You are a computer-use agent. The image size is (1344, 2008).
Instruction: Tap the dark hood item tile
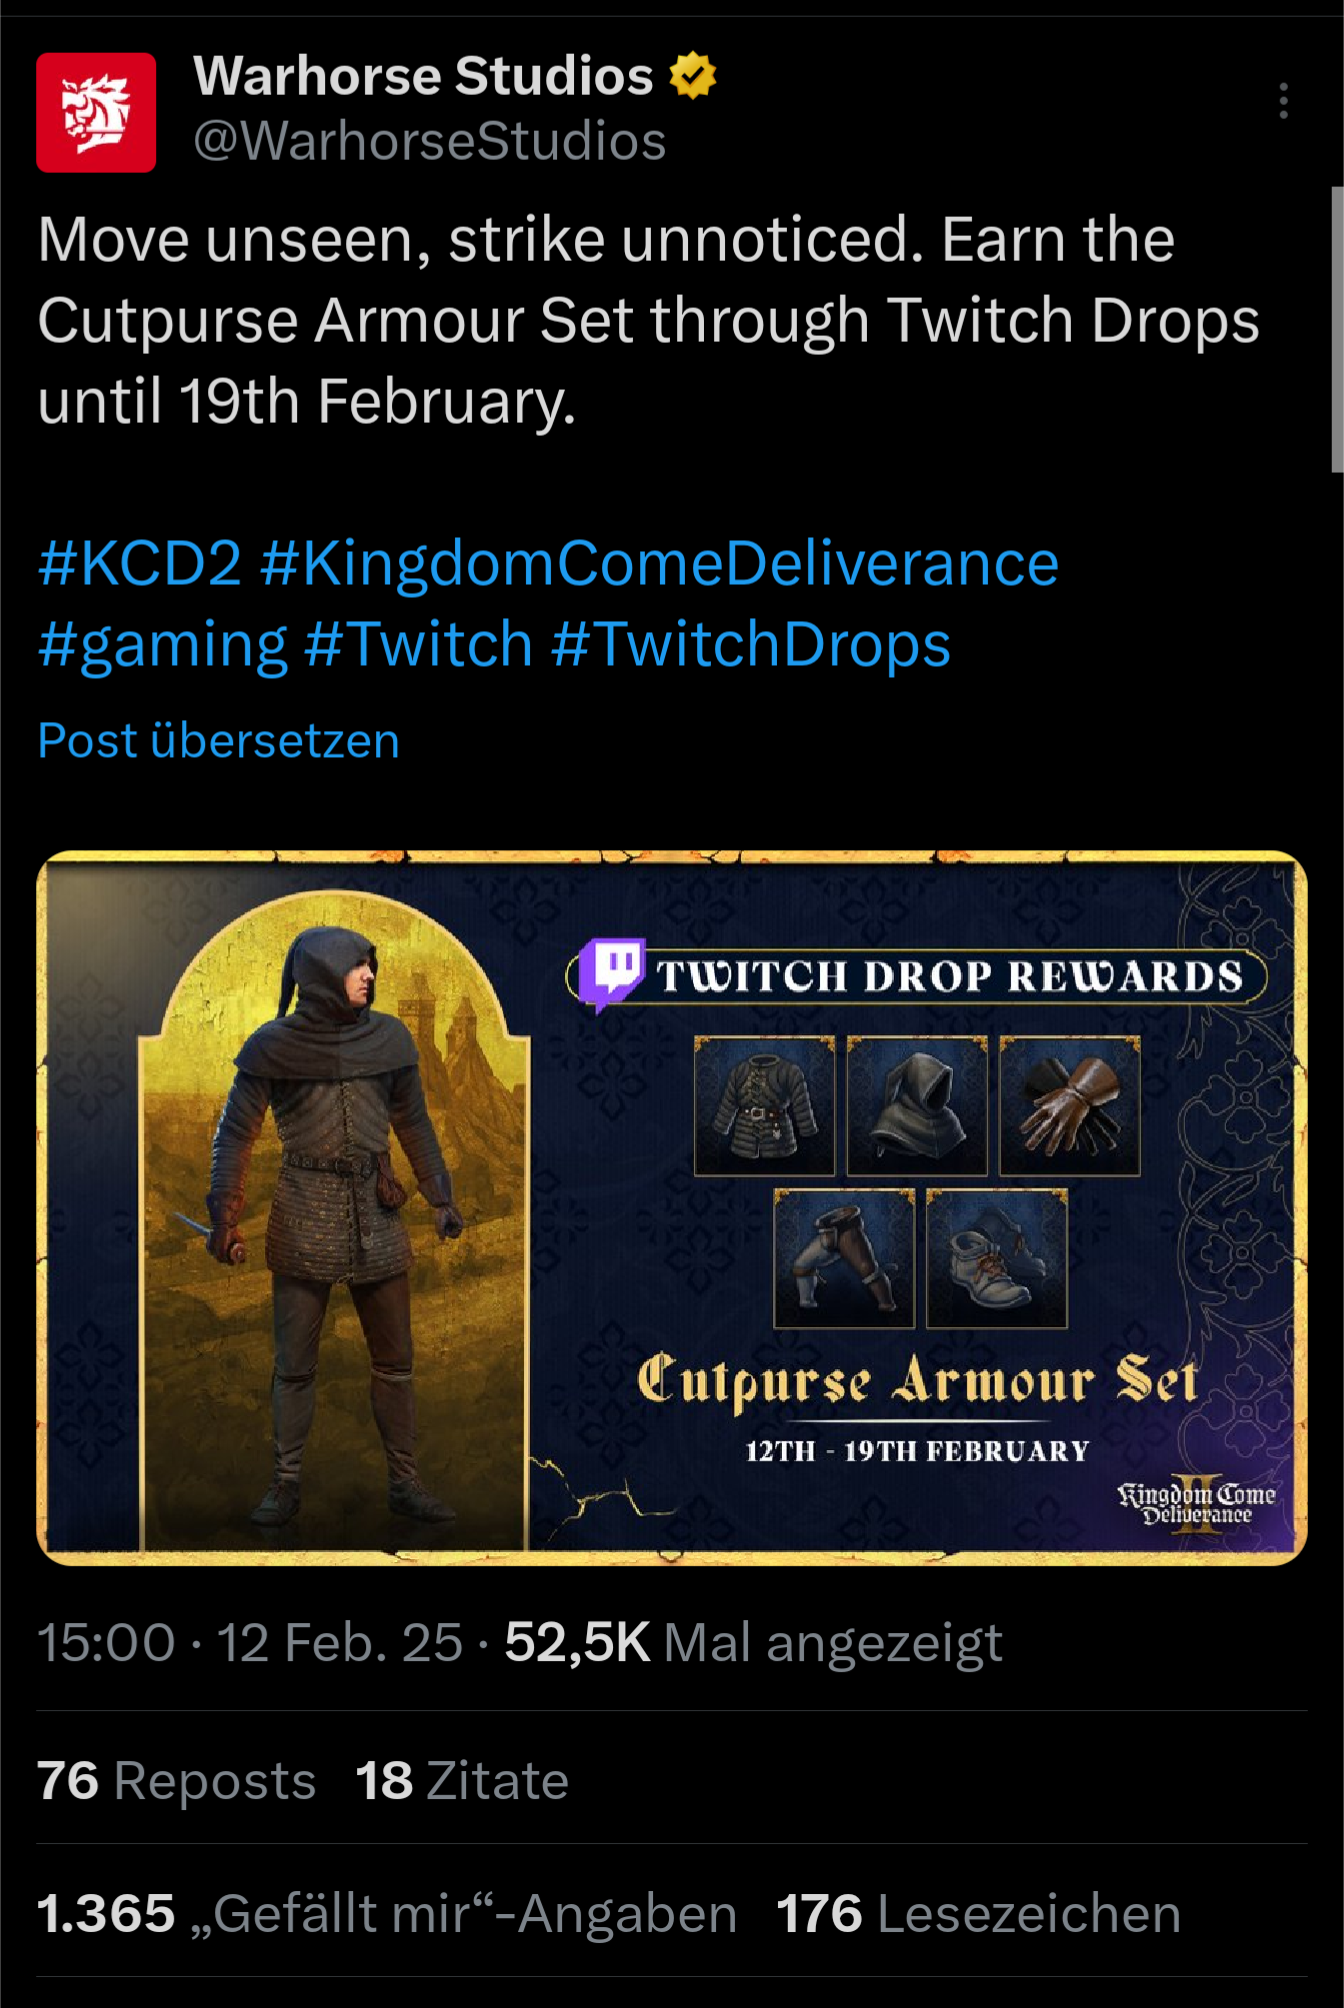coord(917,1106)
